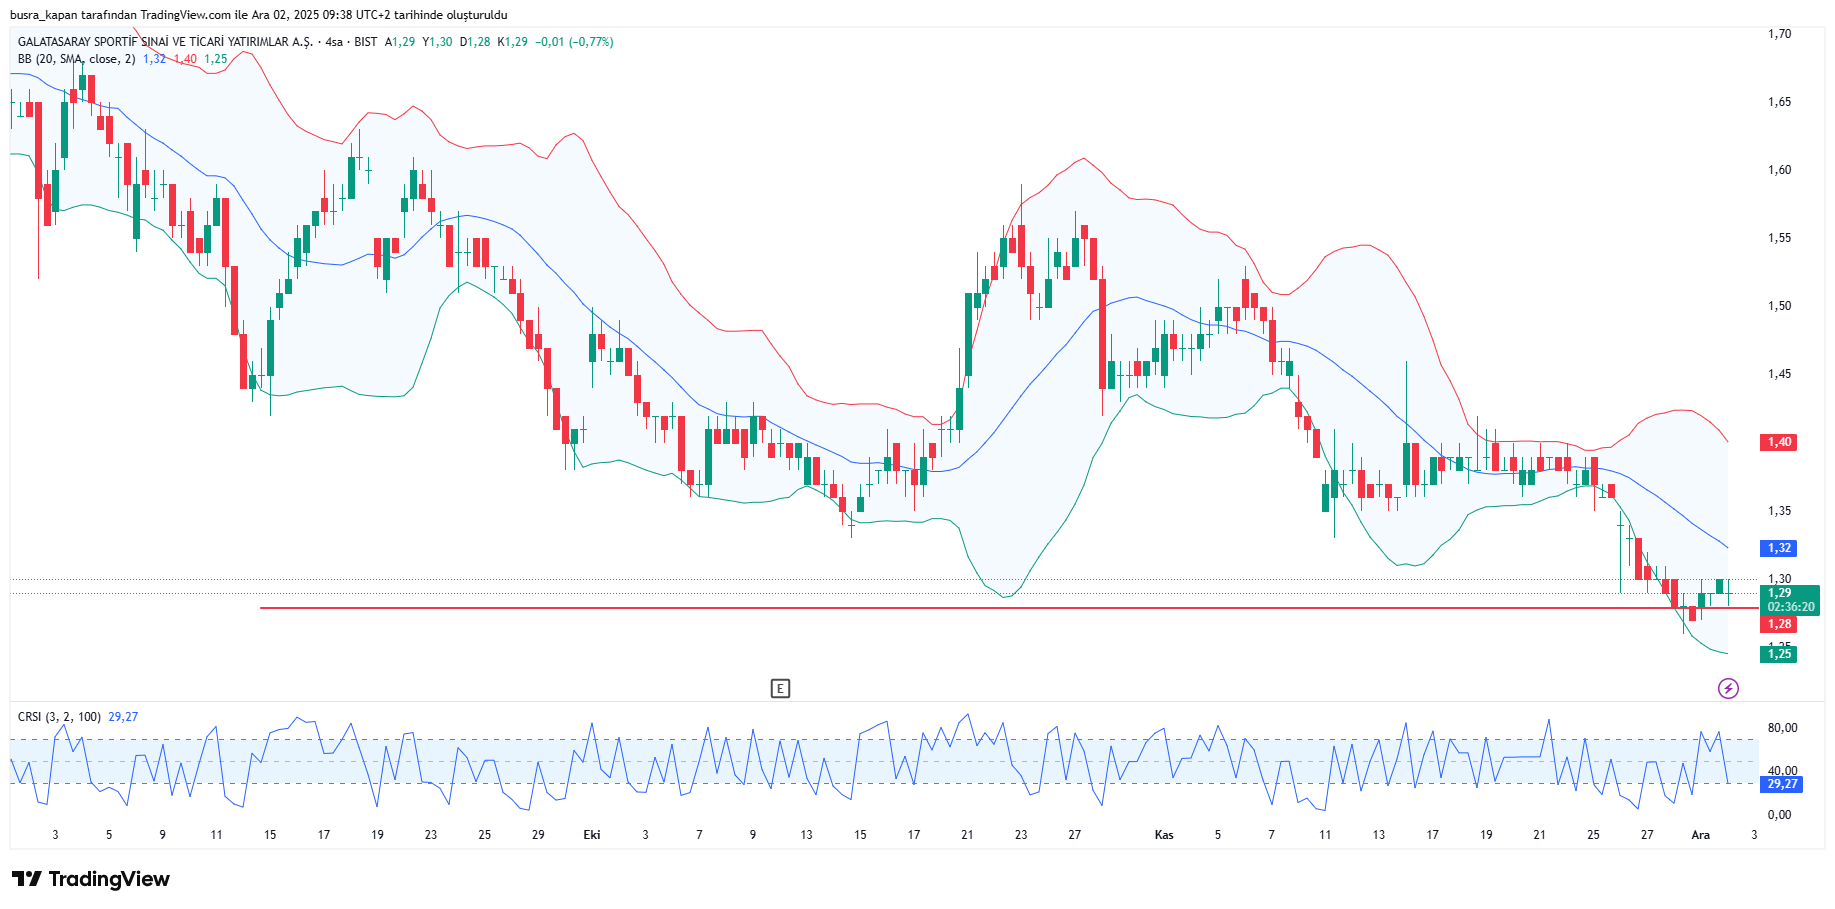Click the purple lightning bolt icon
Image resolution: width=1835 pixels, height=909 pixels.
pos(1728,688)
